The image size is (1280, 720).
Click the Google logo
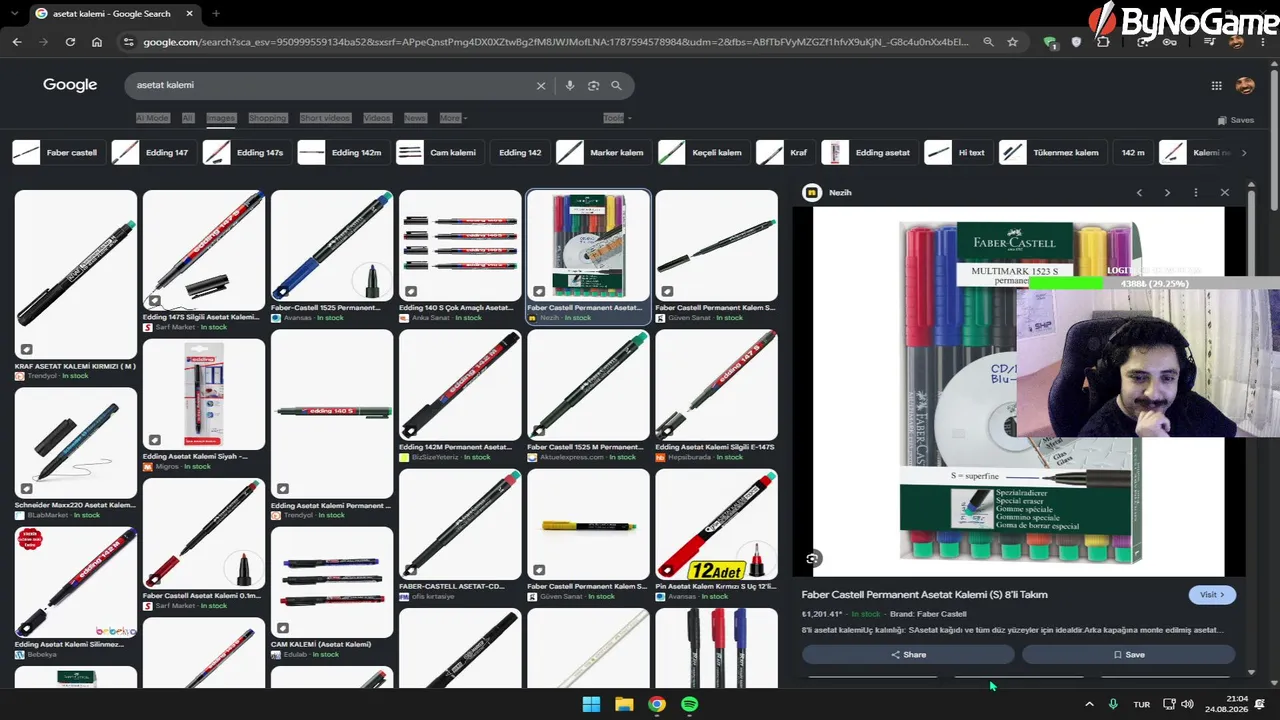coord(70,85)
